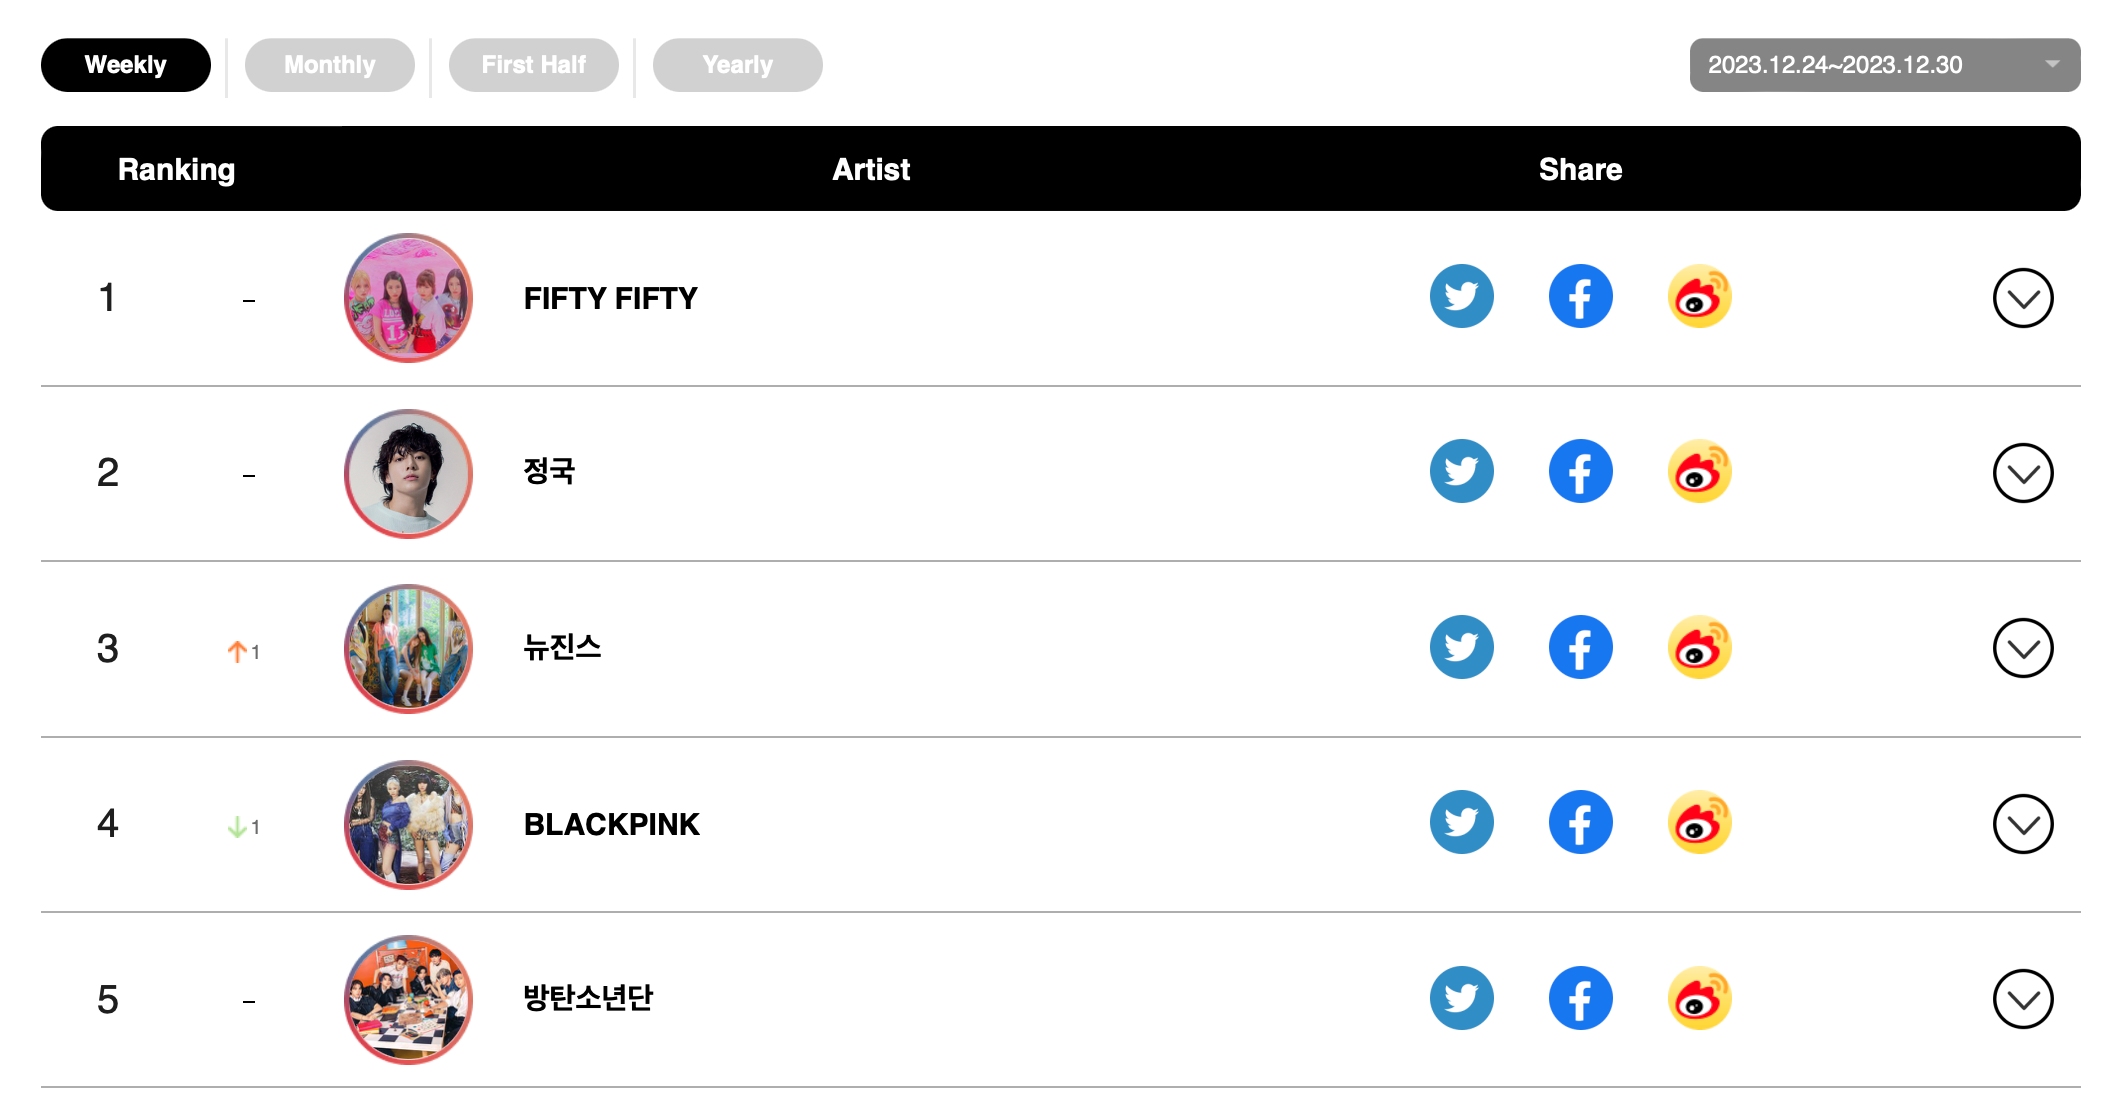Share FIFTY FIFTY ranking on Facebook
This screenshot has width=2124, height=1099.
pos(1580,297)
